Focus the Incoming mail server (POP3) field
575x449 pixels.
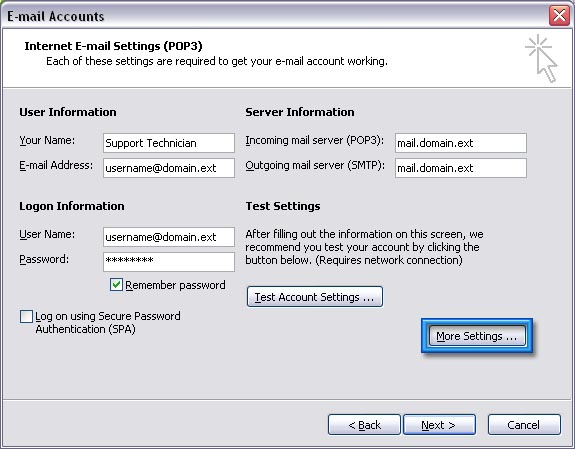click(461, 143)
